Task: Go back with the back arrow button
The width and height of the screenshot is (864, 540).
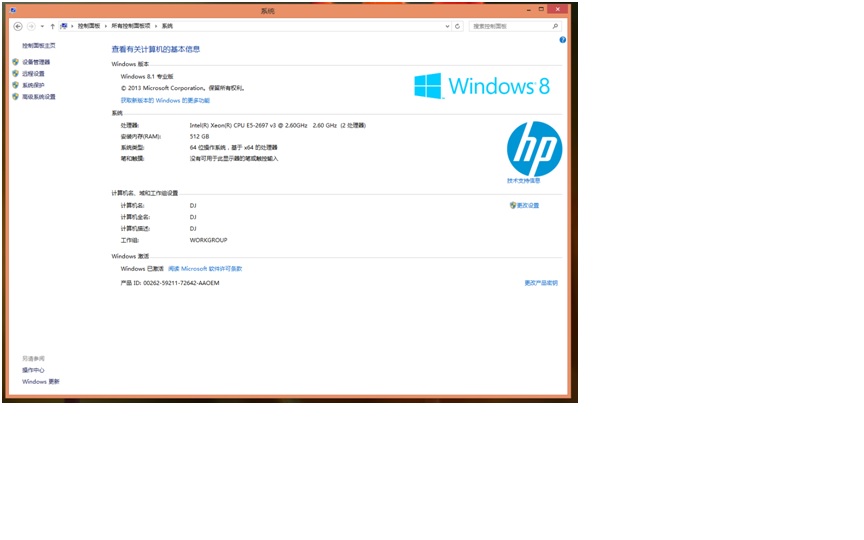Action: click(18, 26)
